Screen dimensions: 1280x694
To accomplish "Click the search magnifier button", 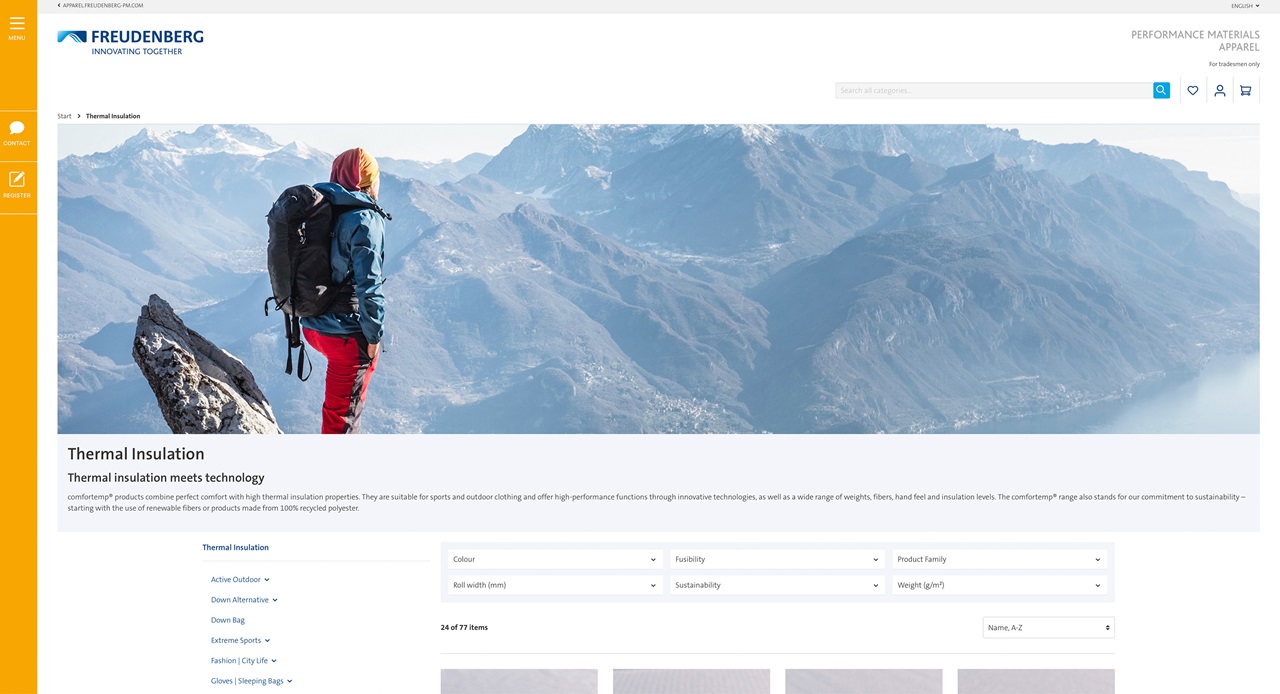I will (x=1160, y=90).
